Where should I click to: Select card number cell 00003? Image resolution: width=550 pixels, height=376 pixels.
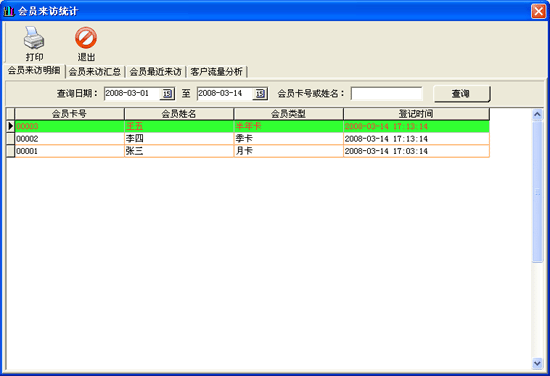pyautogui.click(x=69, y=126)
